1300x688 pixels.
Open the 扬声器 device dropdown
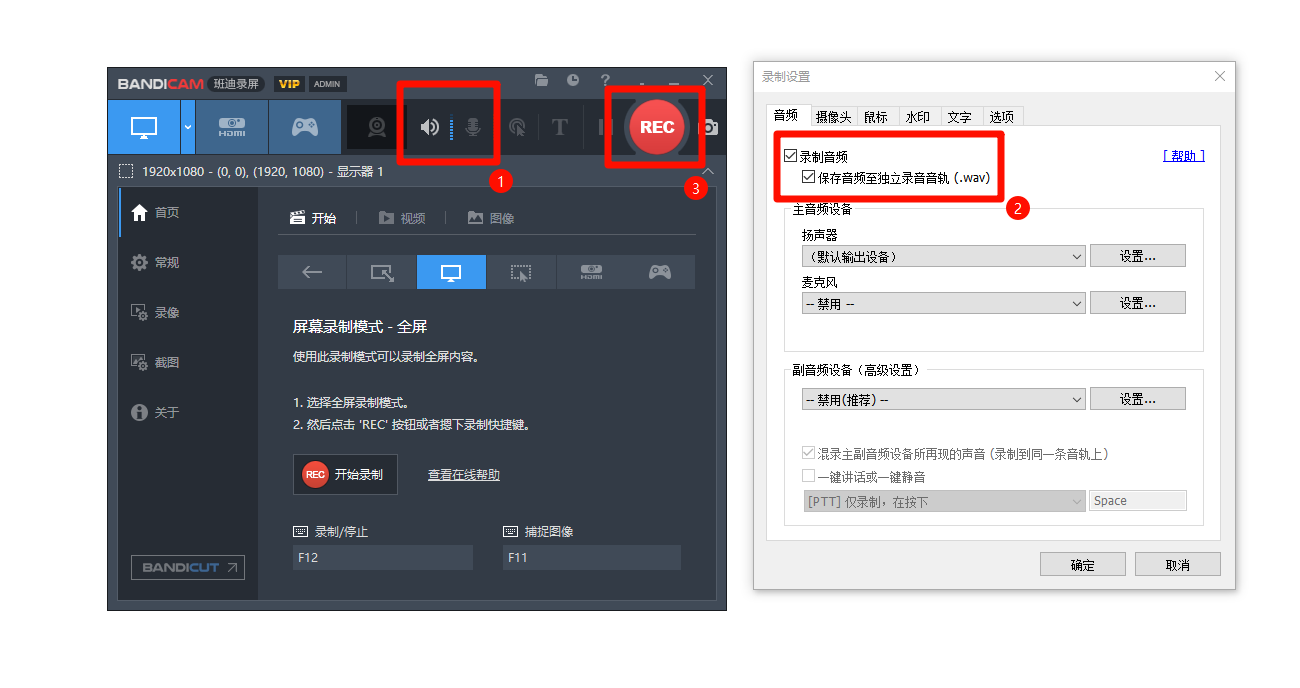(x=943, y=257)
